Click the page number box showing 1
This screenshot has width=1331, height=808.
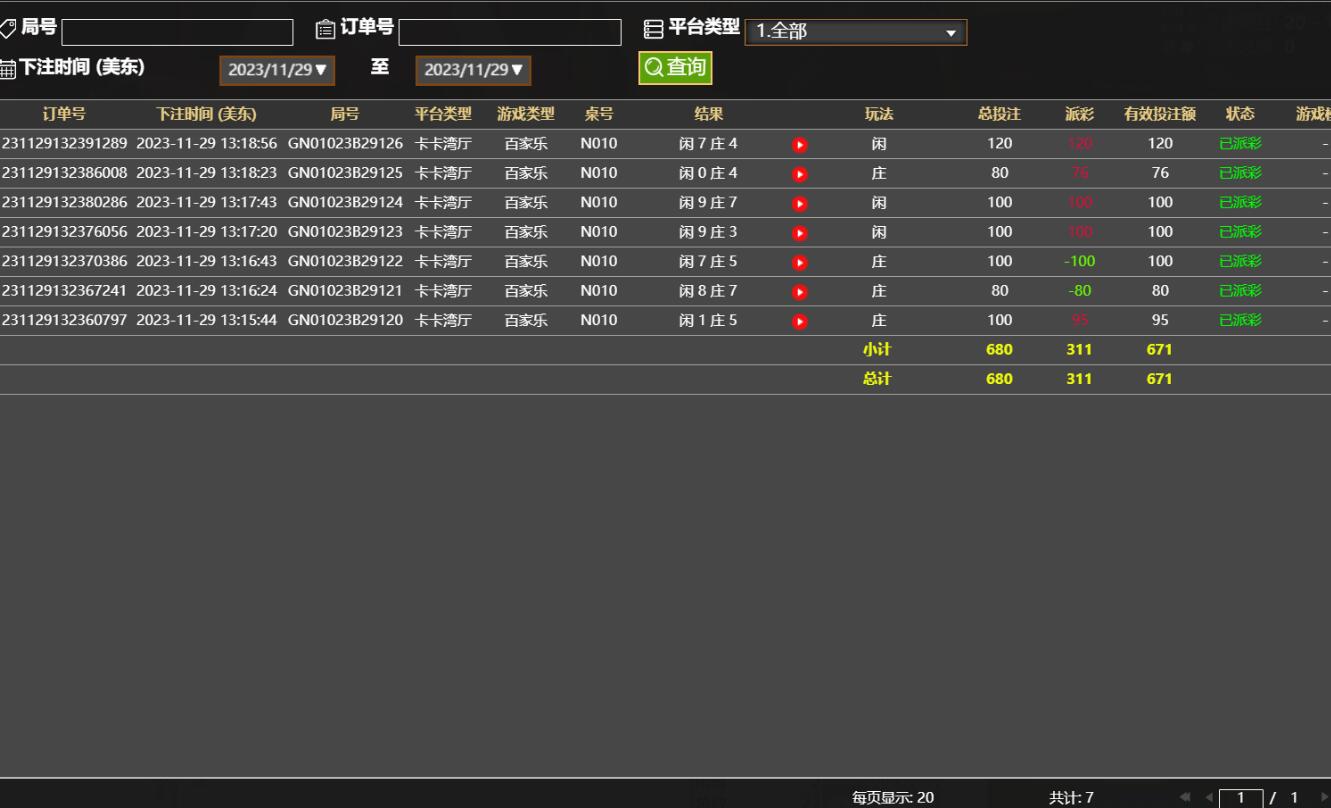(1241, 797)
